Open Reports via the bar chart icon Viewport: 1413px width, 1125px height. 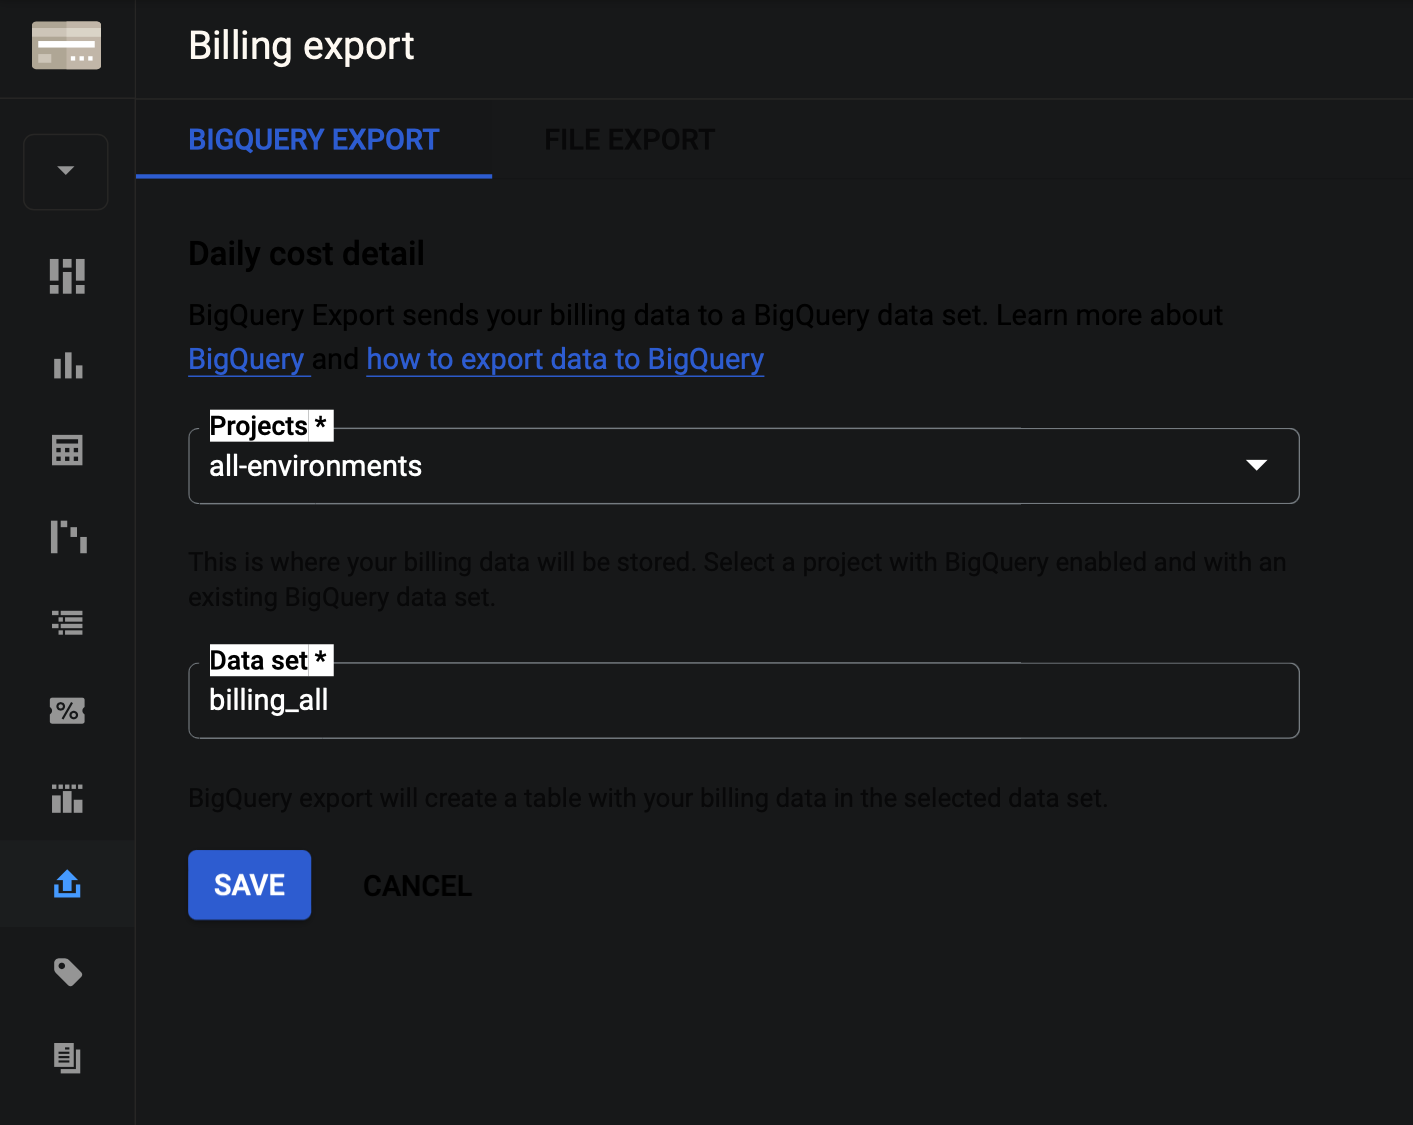(66, 365)
